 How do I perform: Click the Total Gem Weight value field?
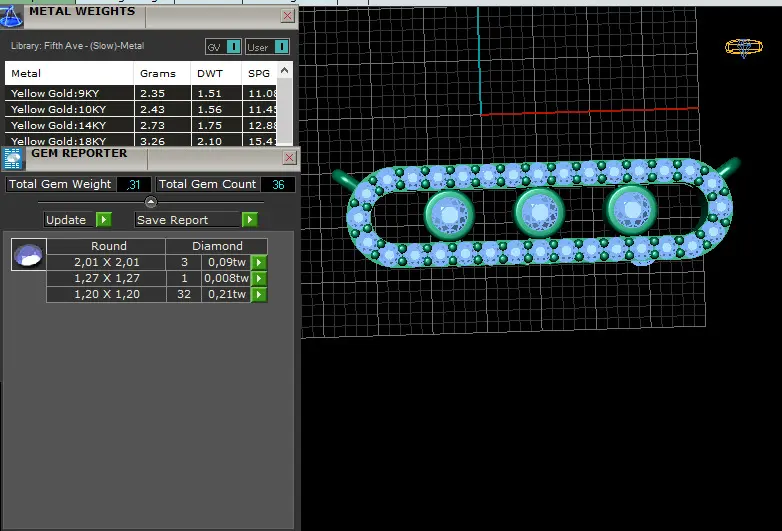pos(134,184)
